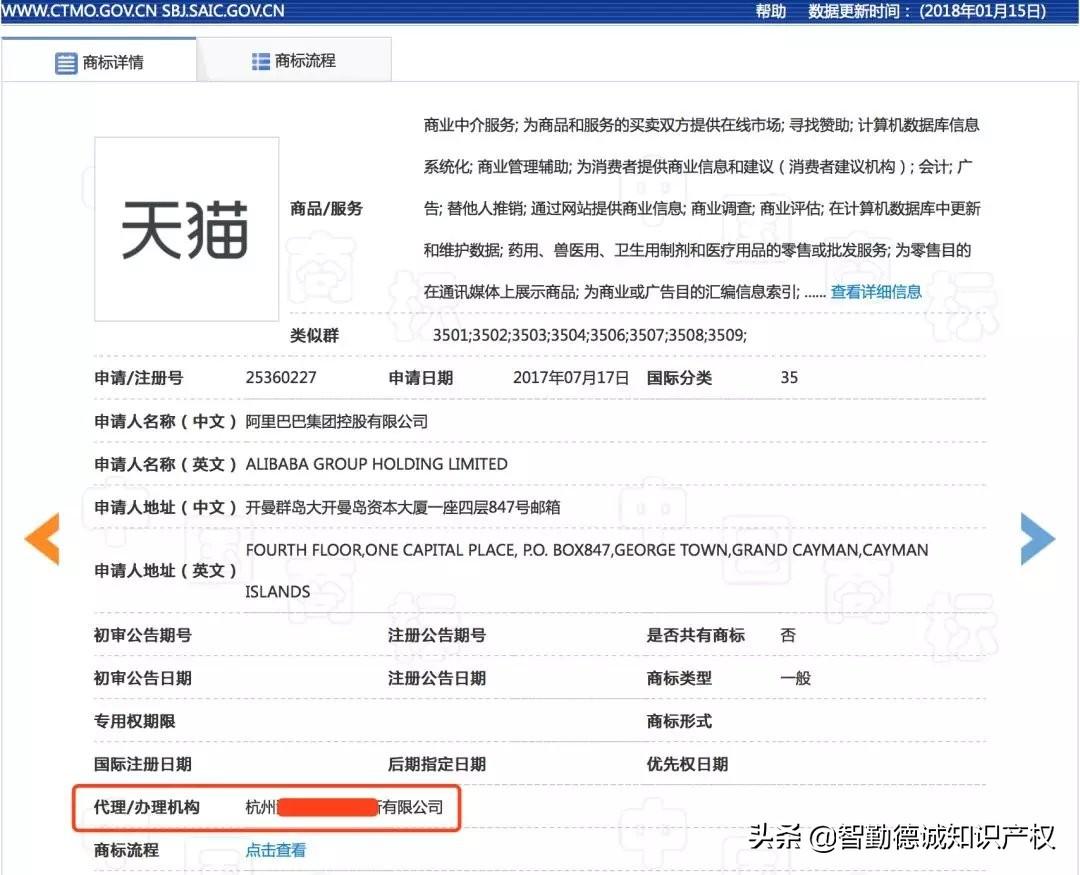Viewport: 1080px width, 875px height.
Task: Click the 代理/办理机构 label
Action: click(147, 807)
